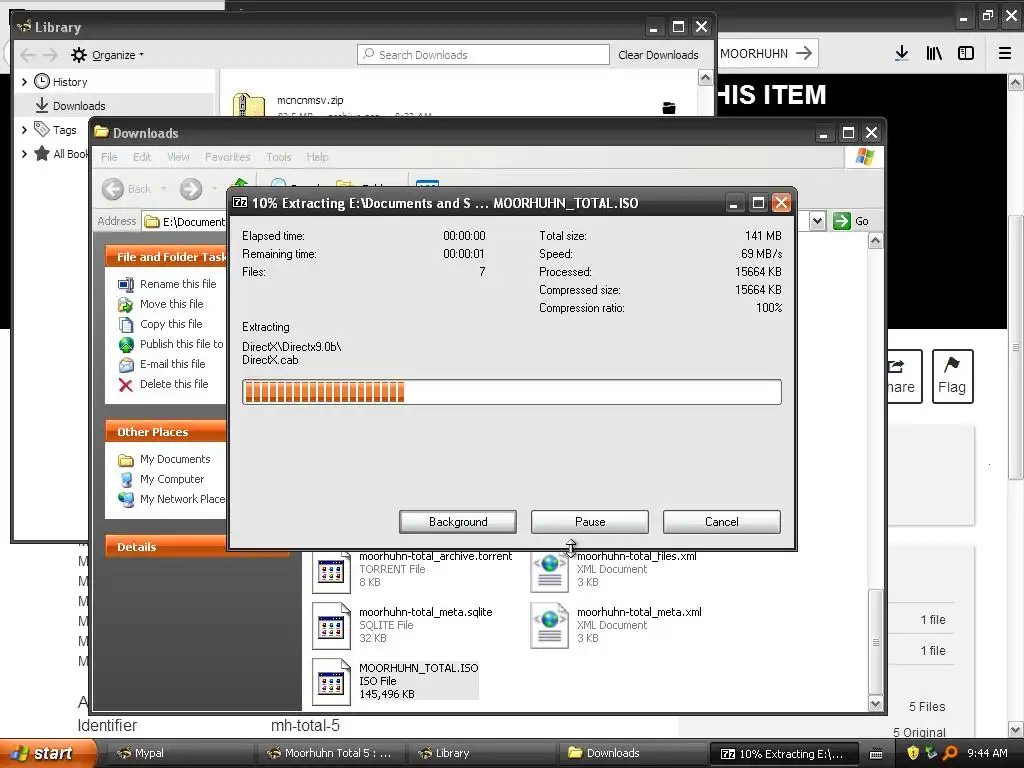Click Copy this file task
The width and height of the screenshot is (1024, 768).
[x=170, y=324]
